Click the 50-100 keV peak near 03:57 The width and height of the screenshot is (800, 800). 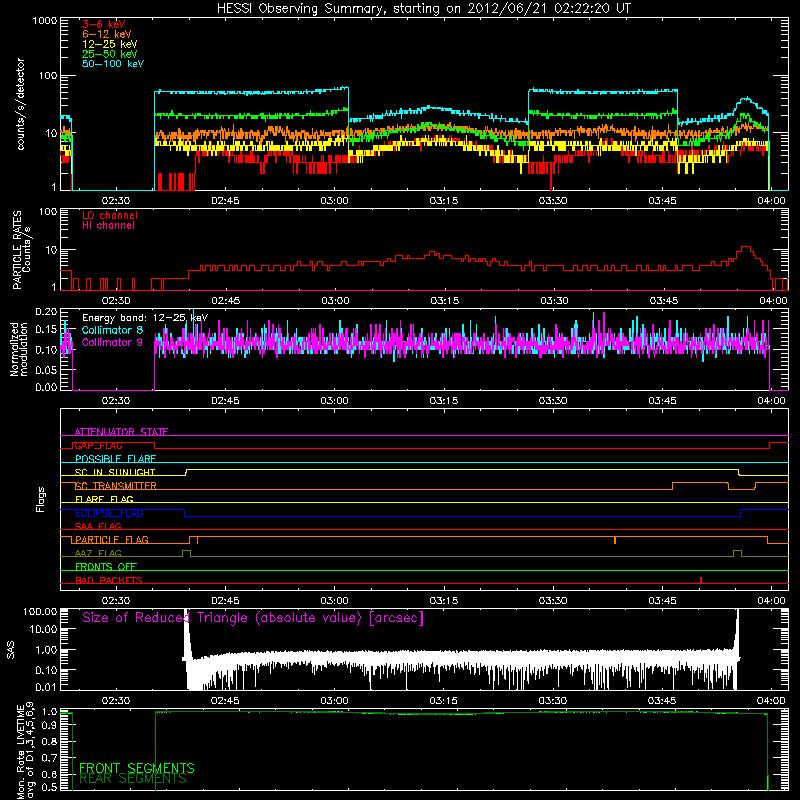tap(746, 98)
